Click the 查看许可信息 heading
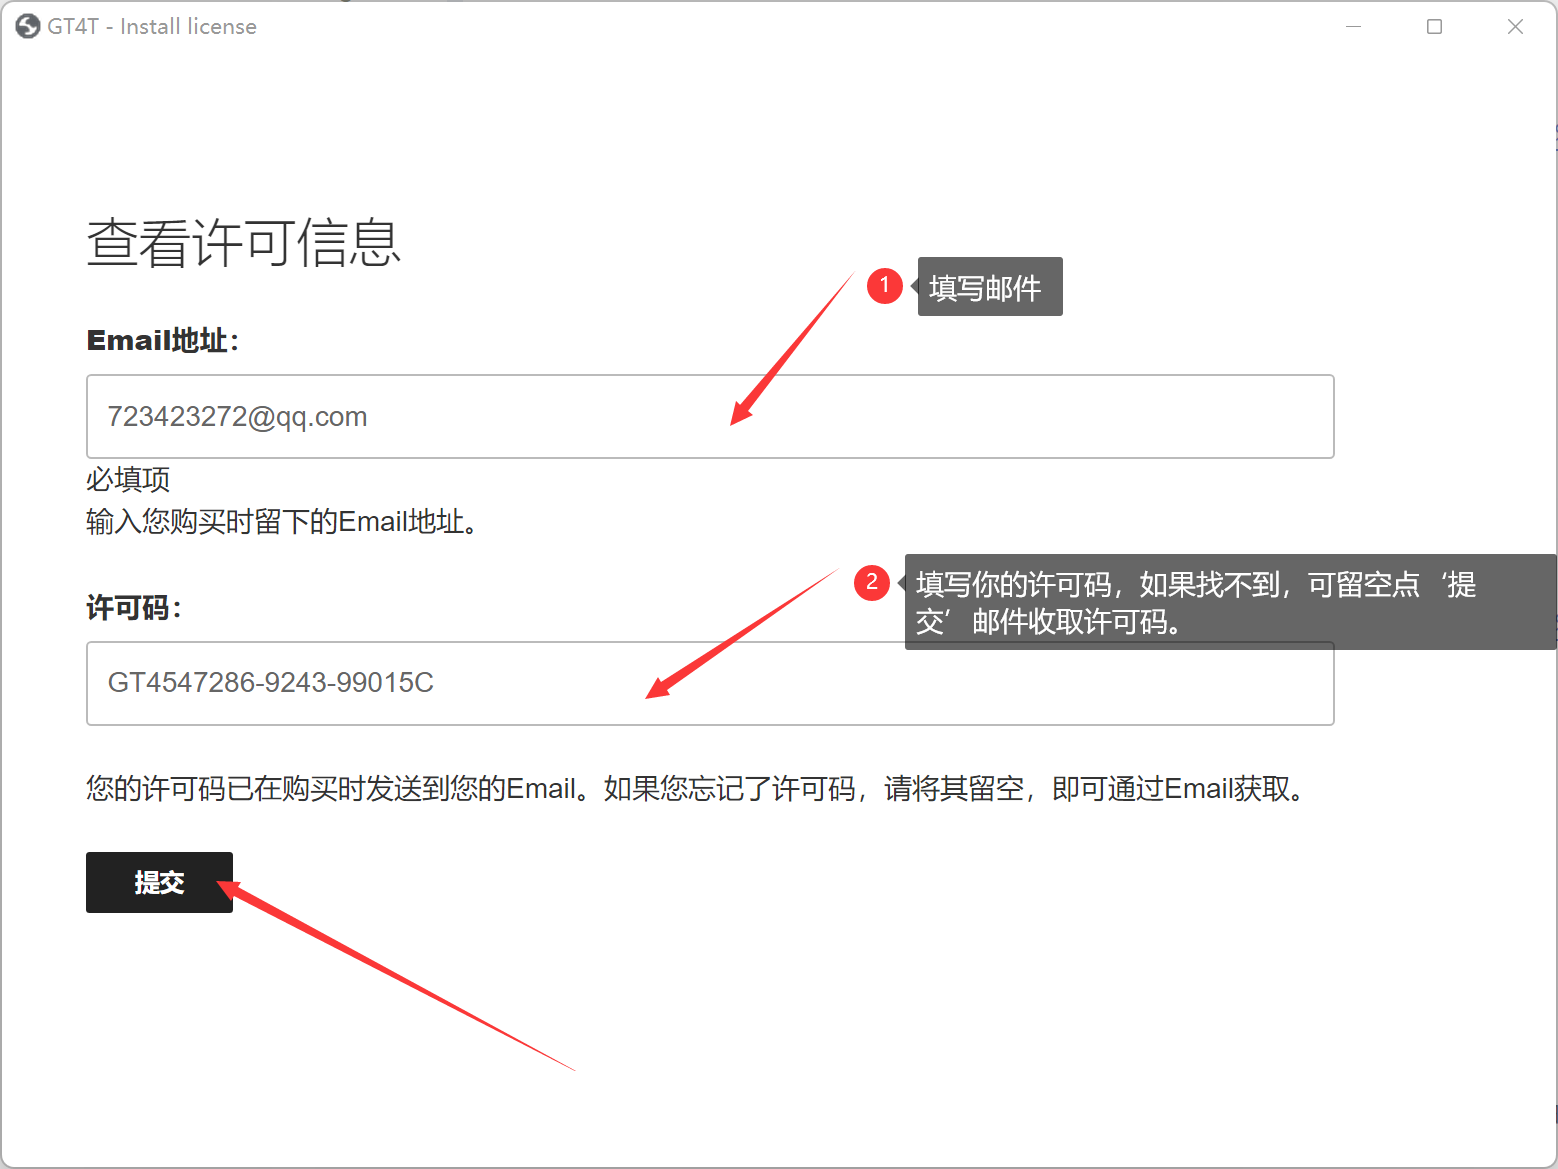This screenshot has height=1169, width=1558. pyautogui.click(x=244, y=242)
